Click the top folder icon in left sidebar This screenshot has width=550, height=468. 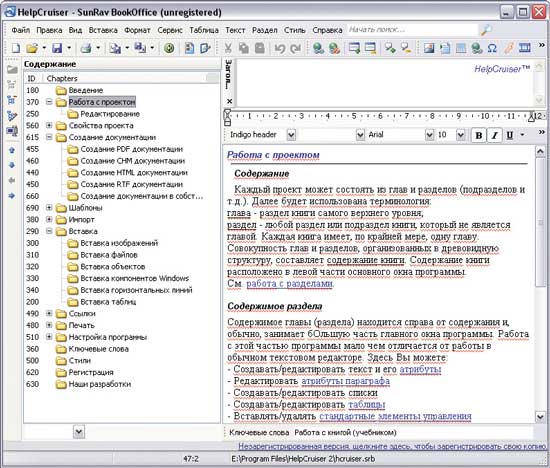tap(12, 69)
